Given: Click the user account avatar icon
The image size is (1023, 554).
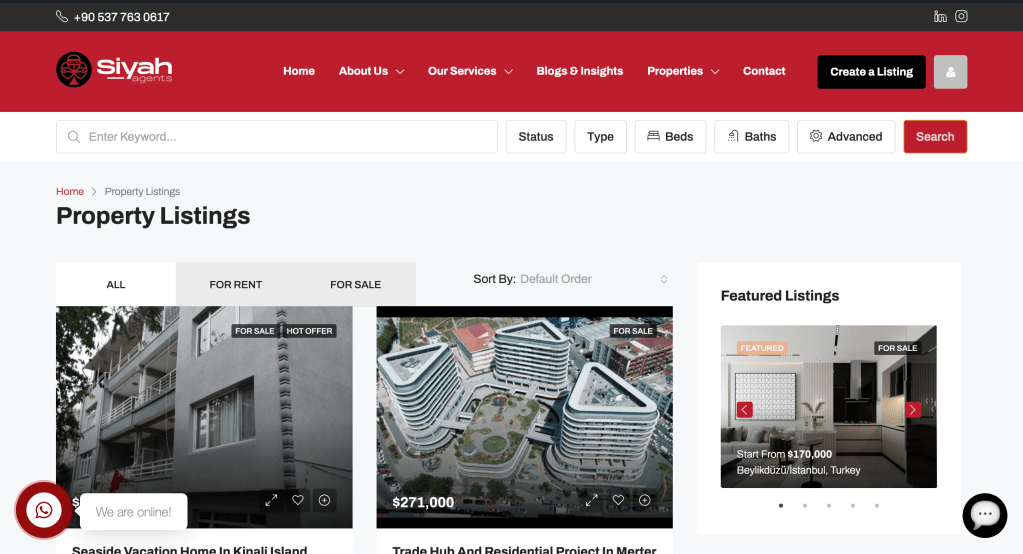Looking at the screenshot, I should tap(950, 72).
